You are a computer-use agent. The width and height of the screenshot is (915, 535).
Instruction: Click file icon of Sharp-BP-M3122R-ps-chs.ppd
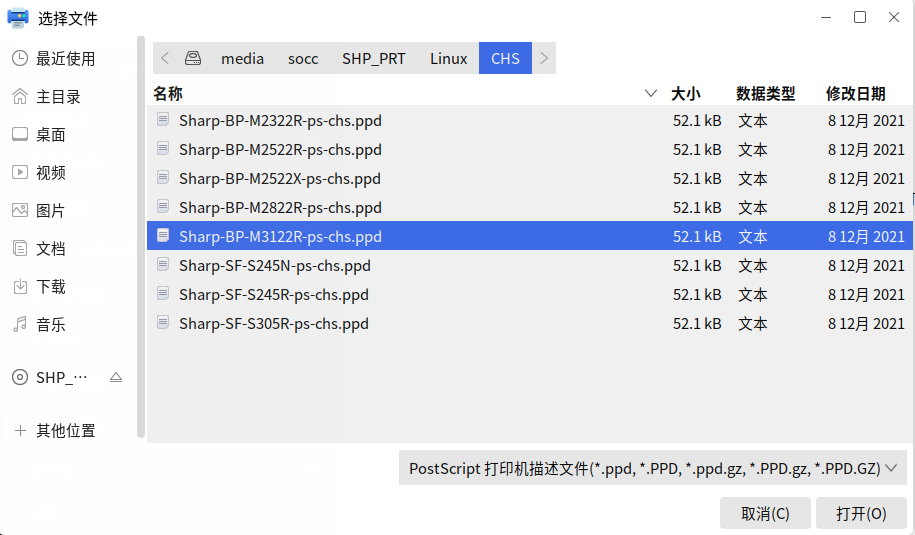[x=163, y=236]
